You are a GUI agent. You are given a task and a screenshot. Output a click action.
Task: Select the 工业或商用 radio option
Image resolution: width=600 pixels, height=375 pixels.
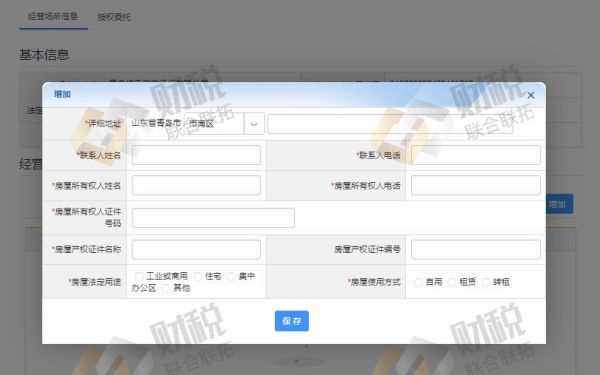pyautogui.click(x=139, y=276)
